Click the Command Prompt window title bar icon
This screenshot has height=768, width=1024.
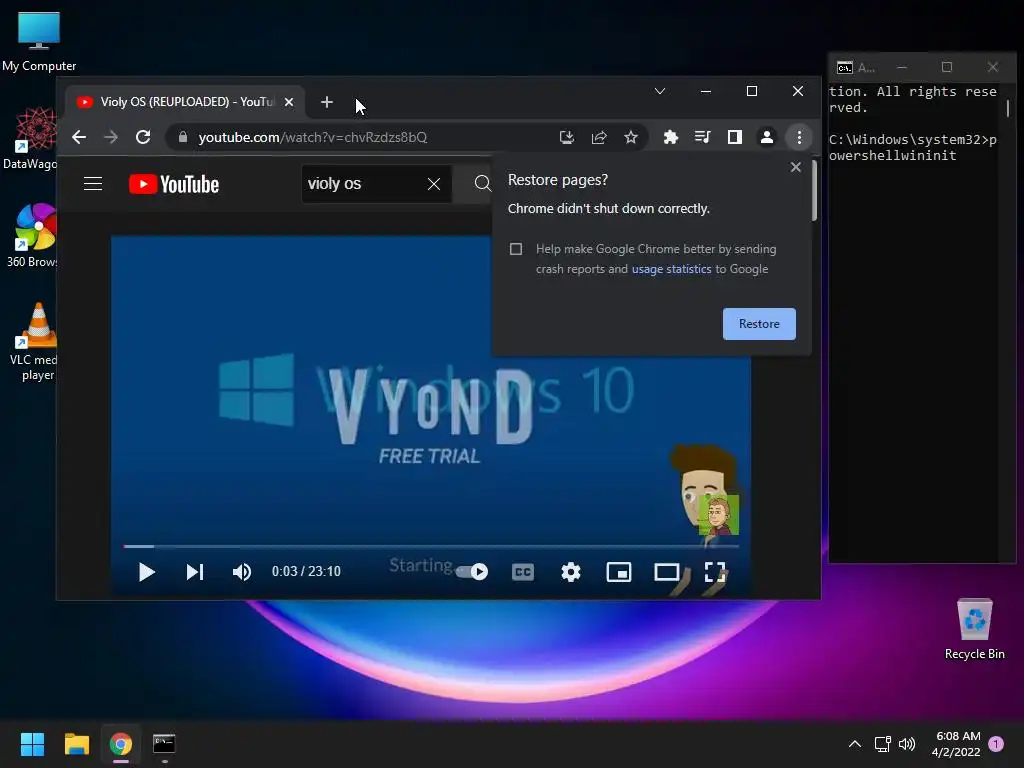coord(844,67)
